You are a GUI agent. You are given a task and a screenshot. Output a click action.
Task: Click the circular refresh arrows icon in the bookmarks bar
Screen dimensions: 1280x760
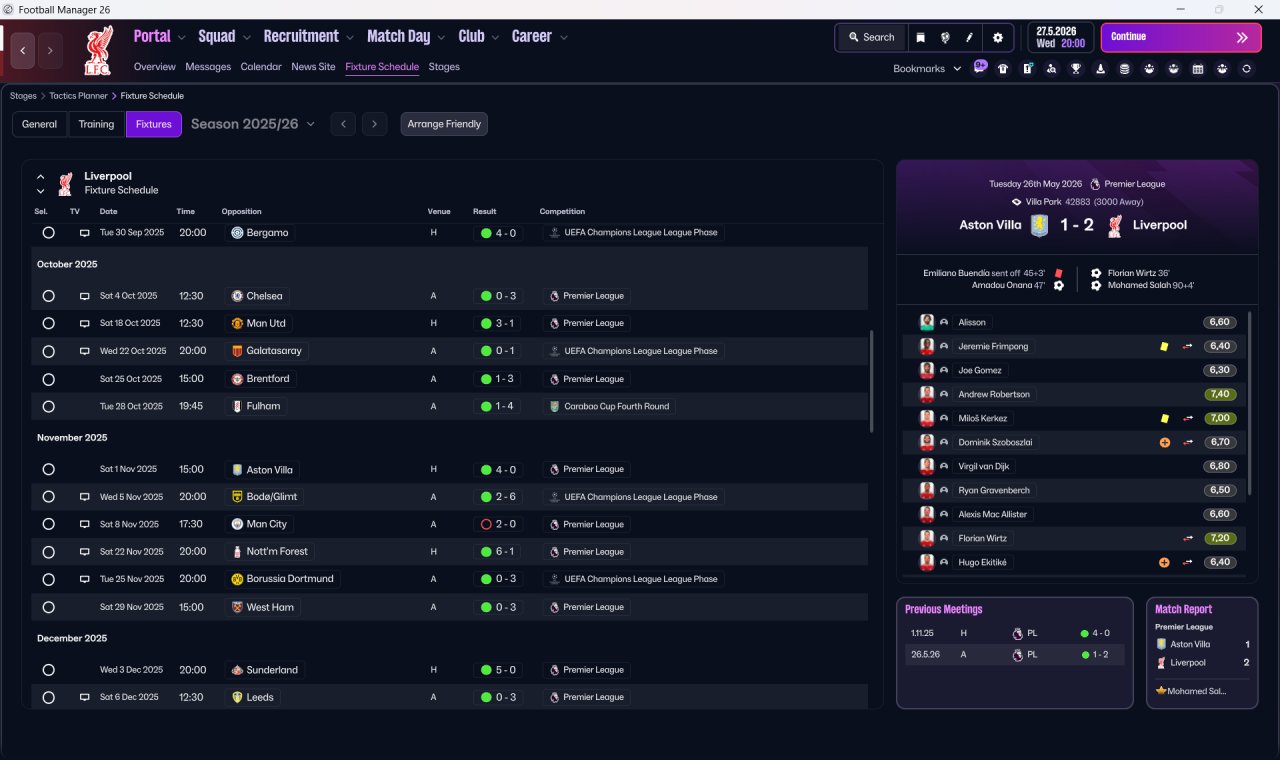click(1246, 69)
